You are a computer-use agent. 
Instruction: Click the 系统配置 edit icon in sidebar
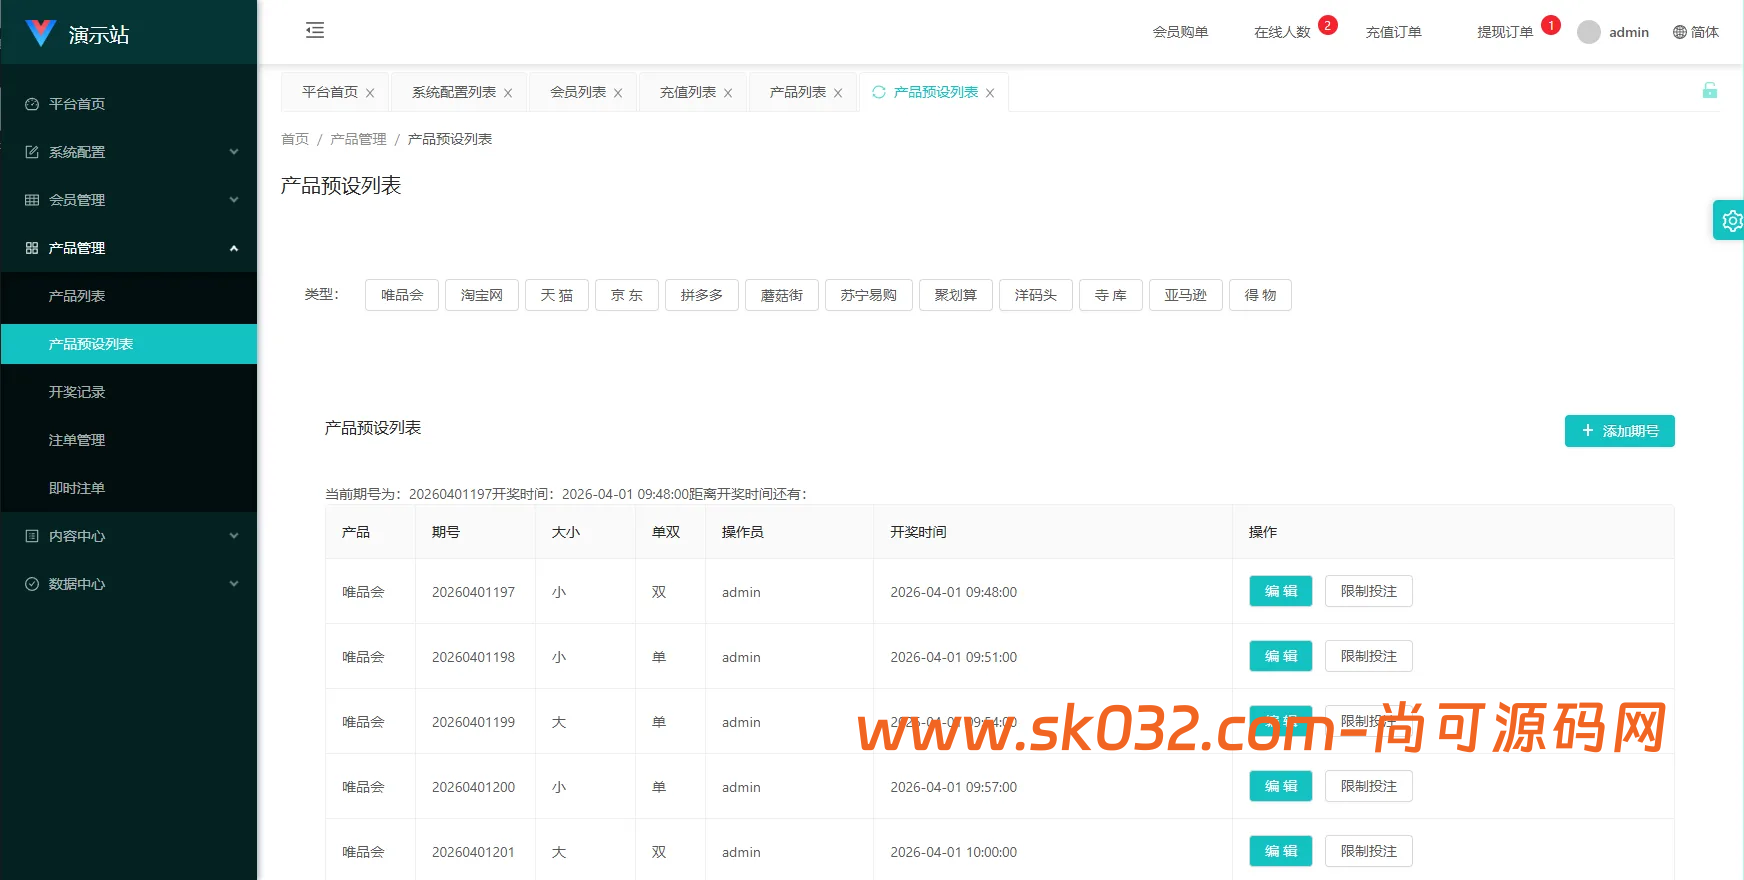(32, 152)
